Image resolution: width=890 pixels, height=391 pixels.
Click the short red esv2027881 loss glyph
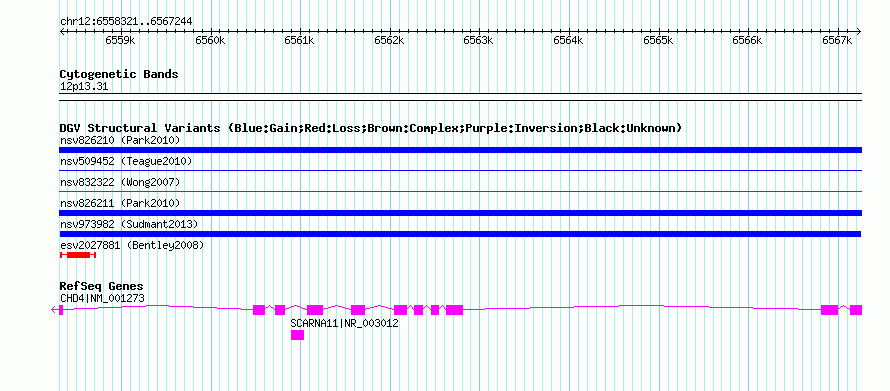coord(78,255)
